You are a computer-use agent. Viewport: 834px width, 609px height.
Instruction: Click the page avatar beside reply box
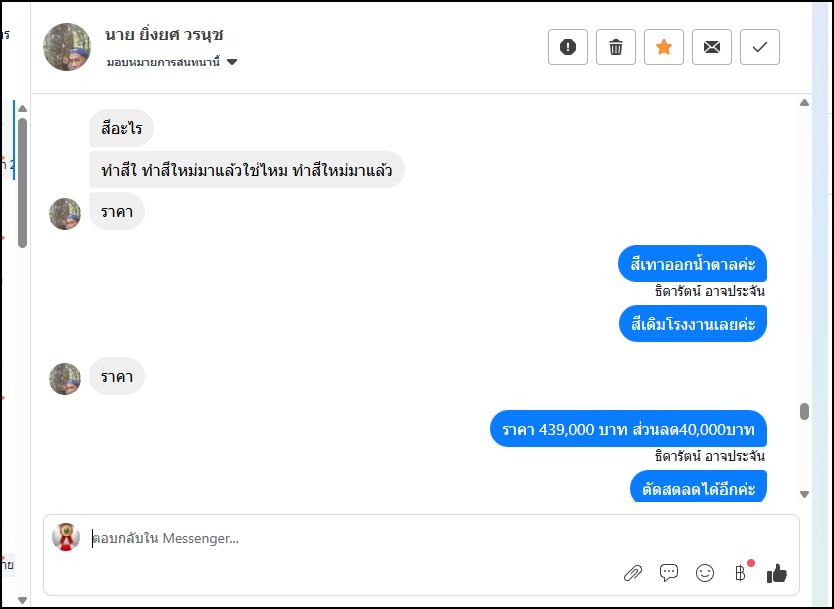click(x=66, y=537)
